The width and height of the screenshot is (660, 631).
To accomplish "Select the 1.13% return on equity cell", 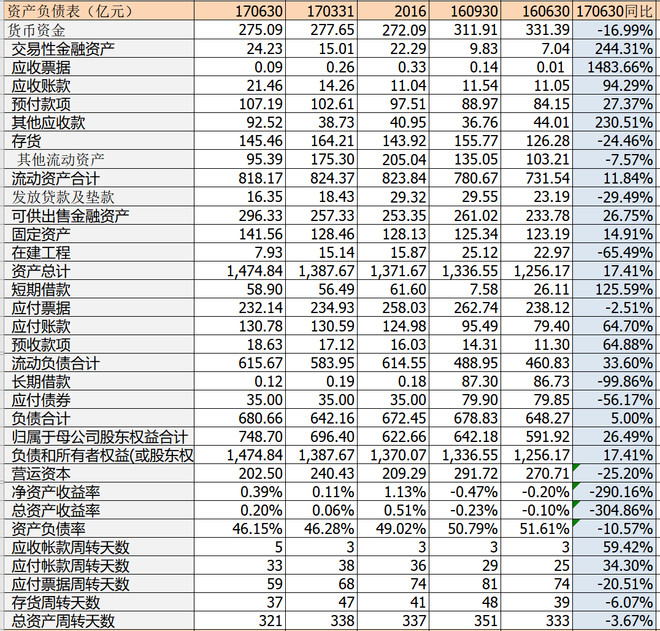I will (x=393, y=492).
